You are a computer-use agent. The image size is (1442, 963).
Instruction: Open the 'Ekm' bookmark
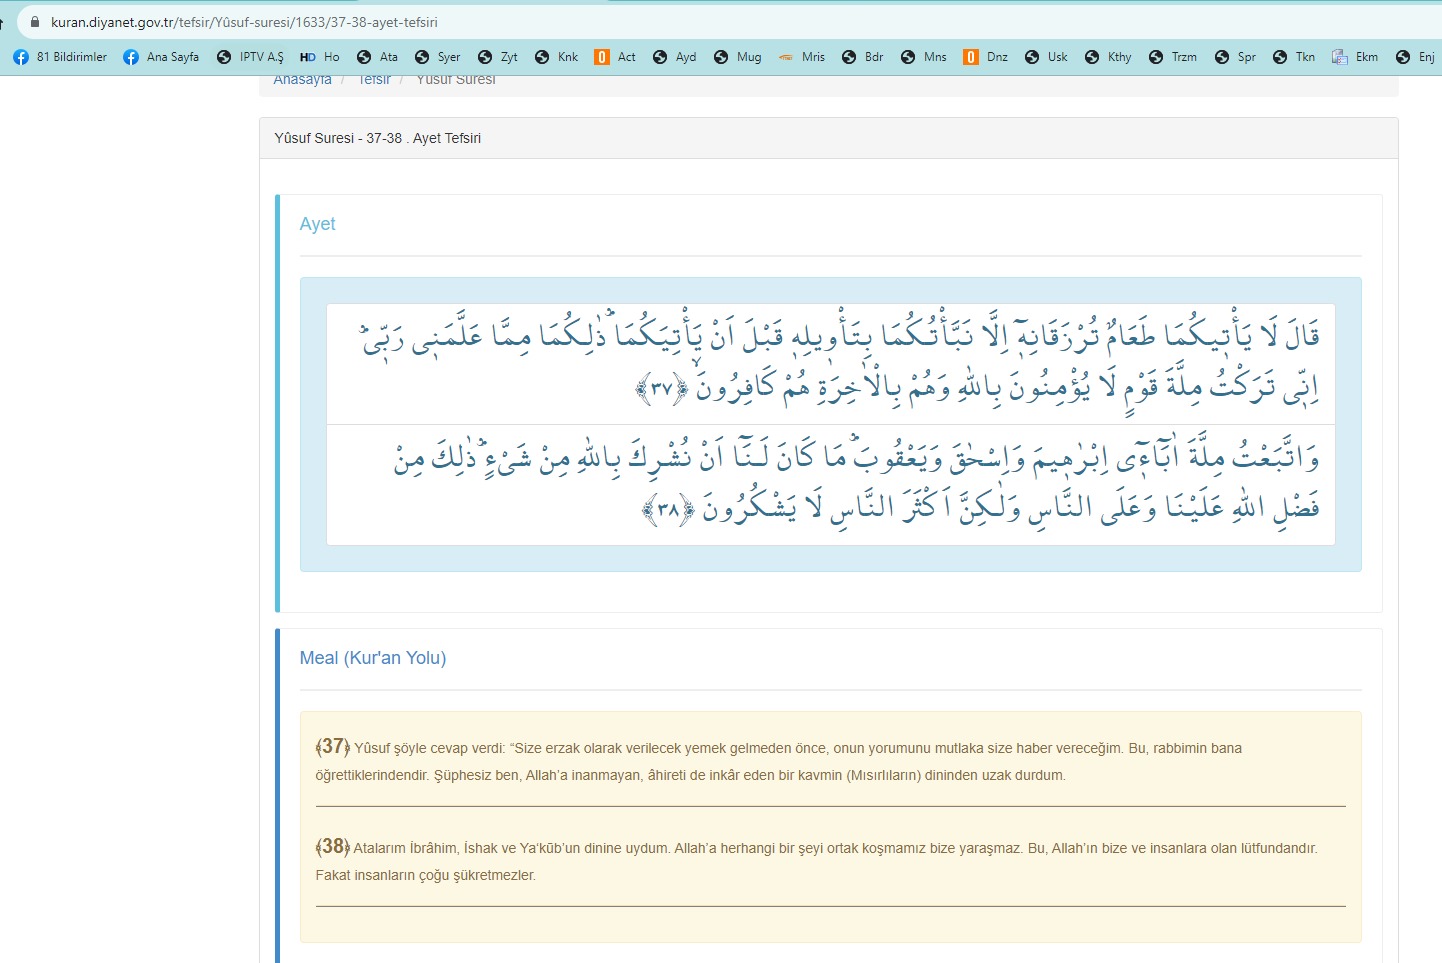tap(1355, 57)
